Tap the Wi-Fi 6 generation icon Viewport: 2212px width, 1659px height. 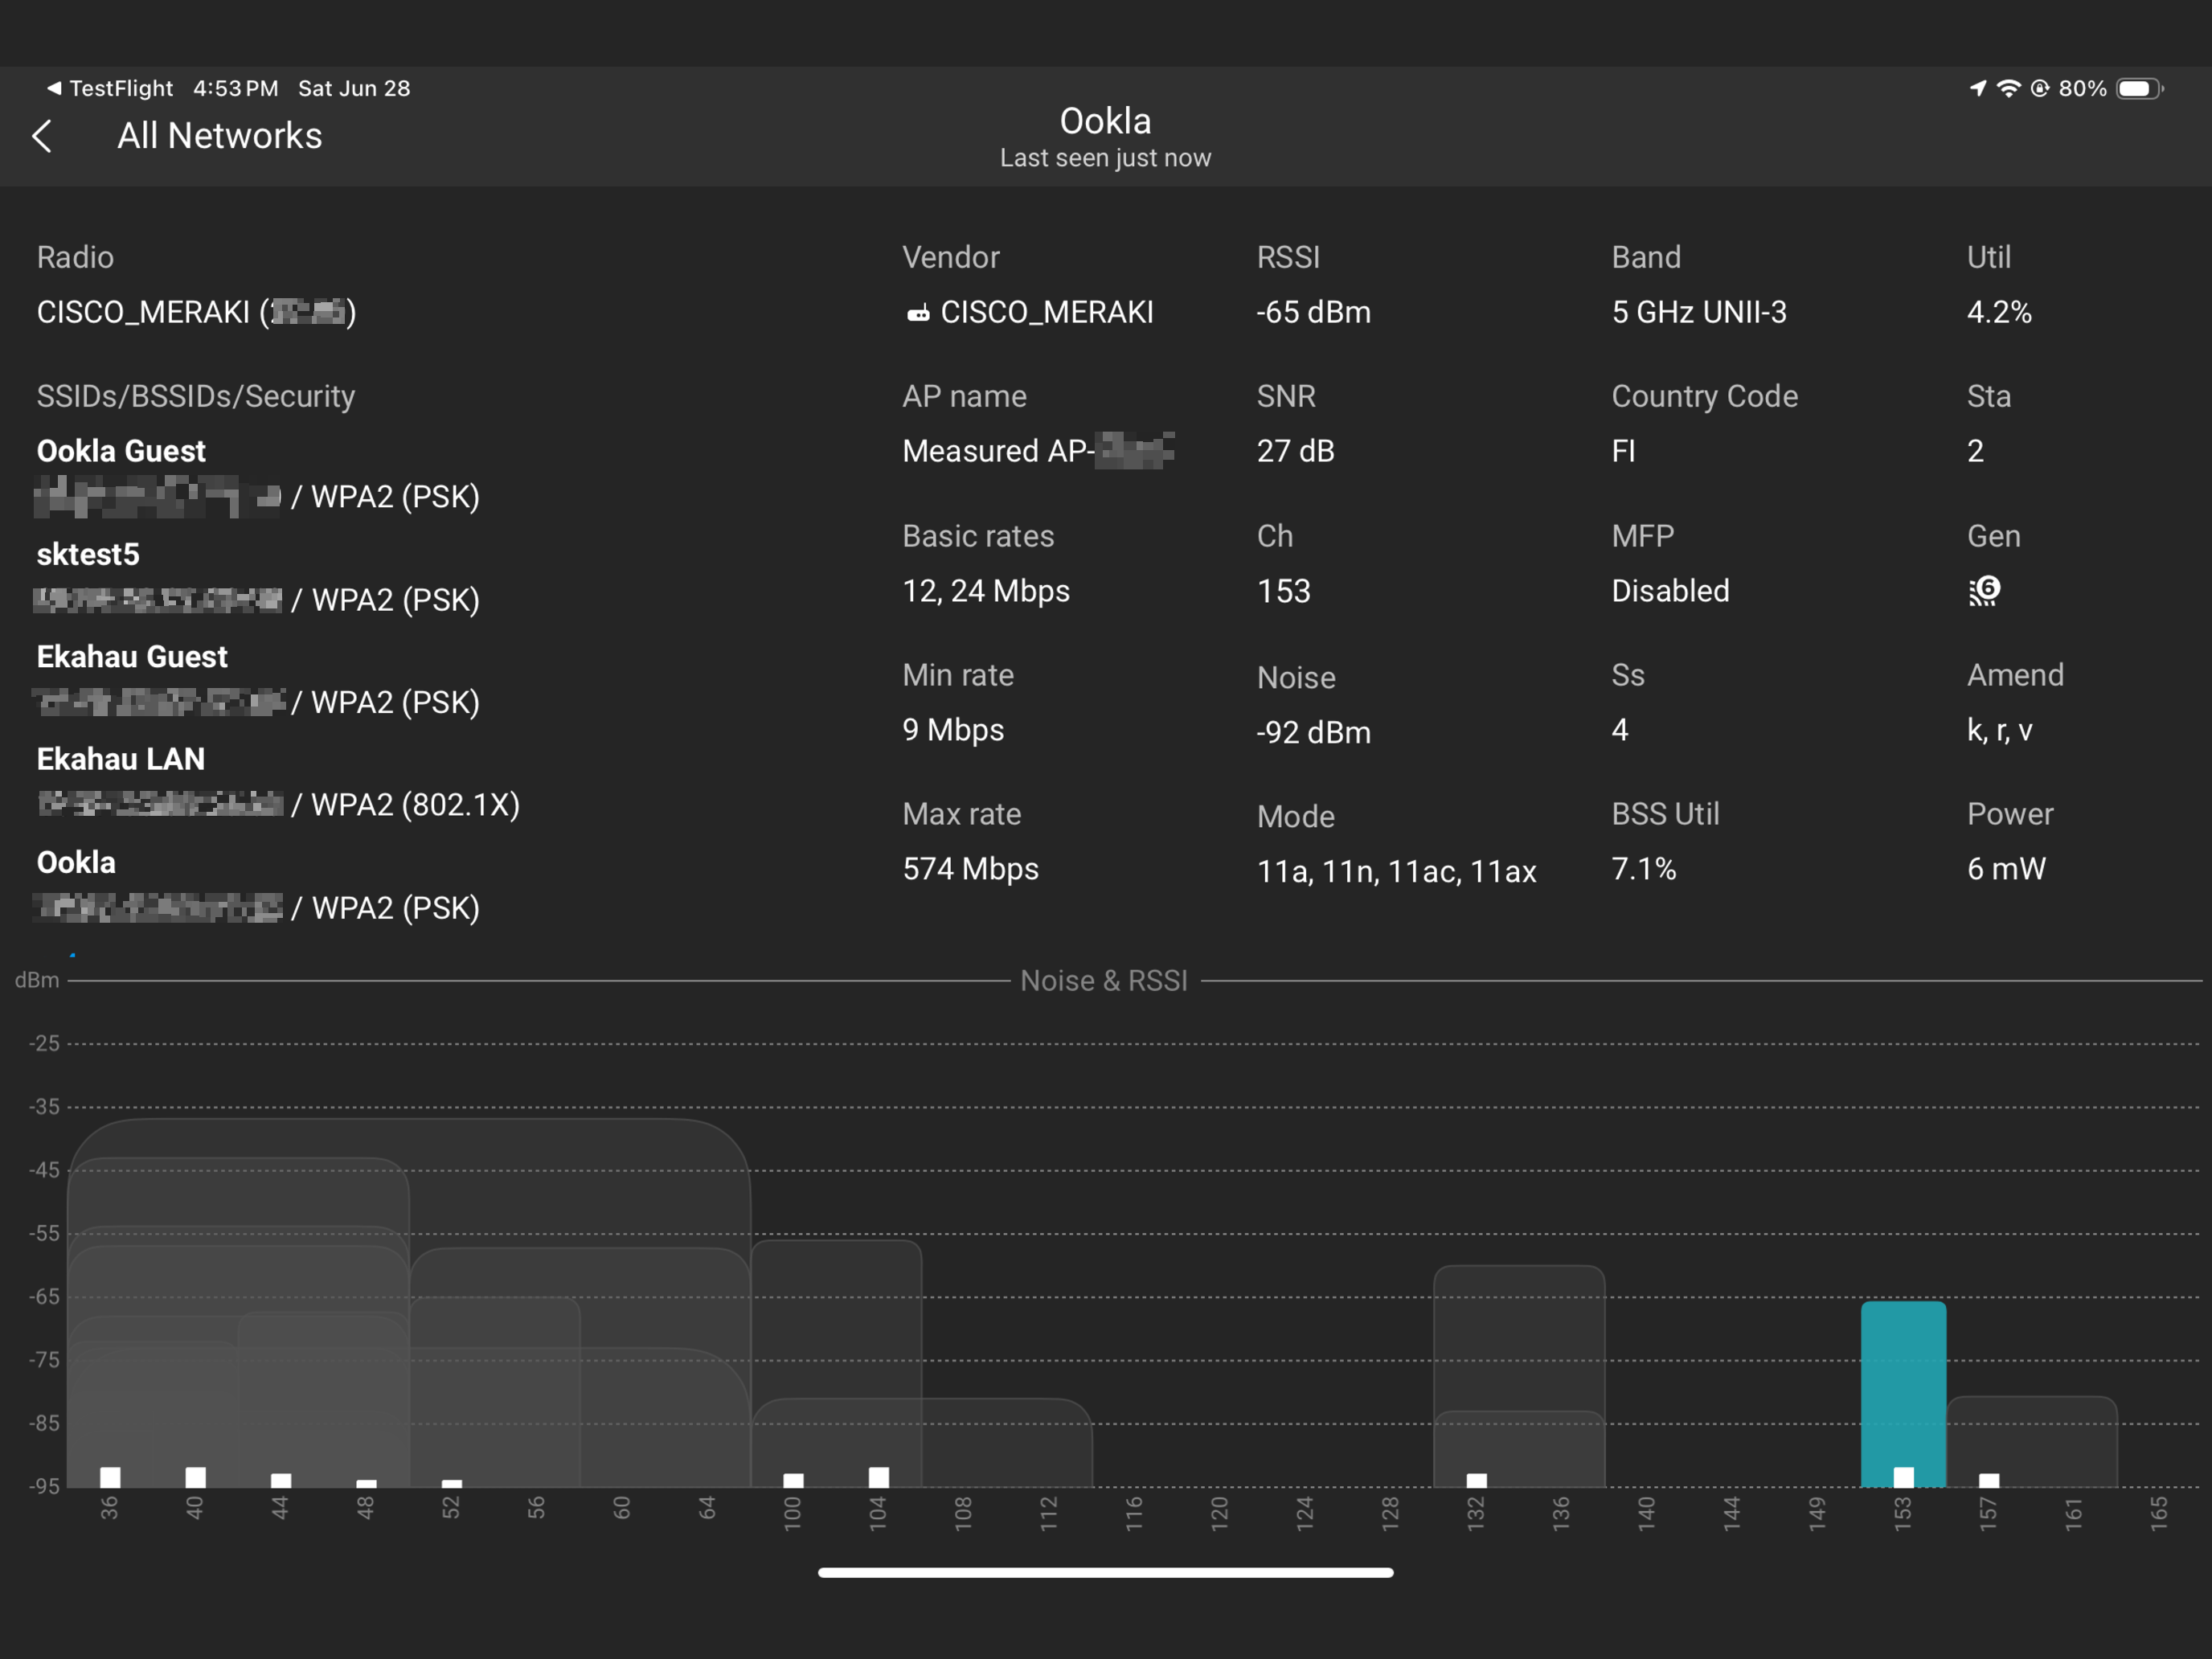[x=1984, y=591]
